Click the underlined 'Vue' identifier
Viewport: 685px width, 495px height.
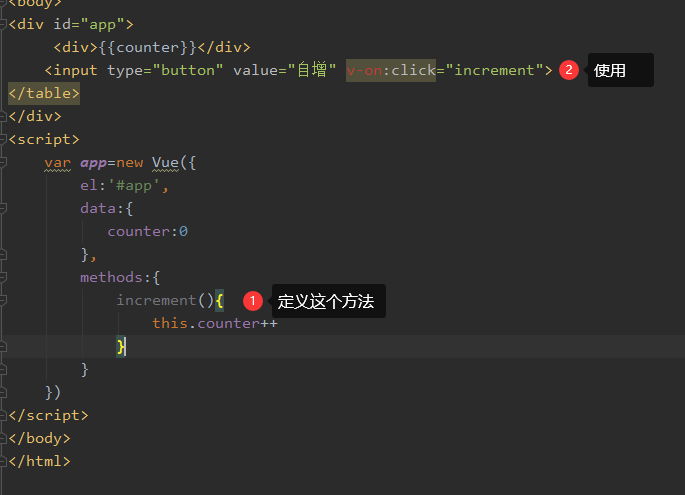(165, 163)
